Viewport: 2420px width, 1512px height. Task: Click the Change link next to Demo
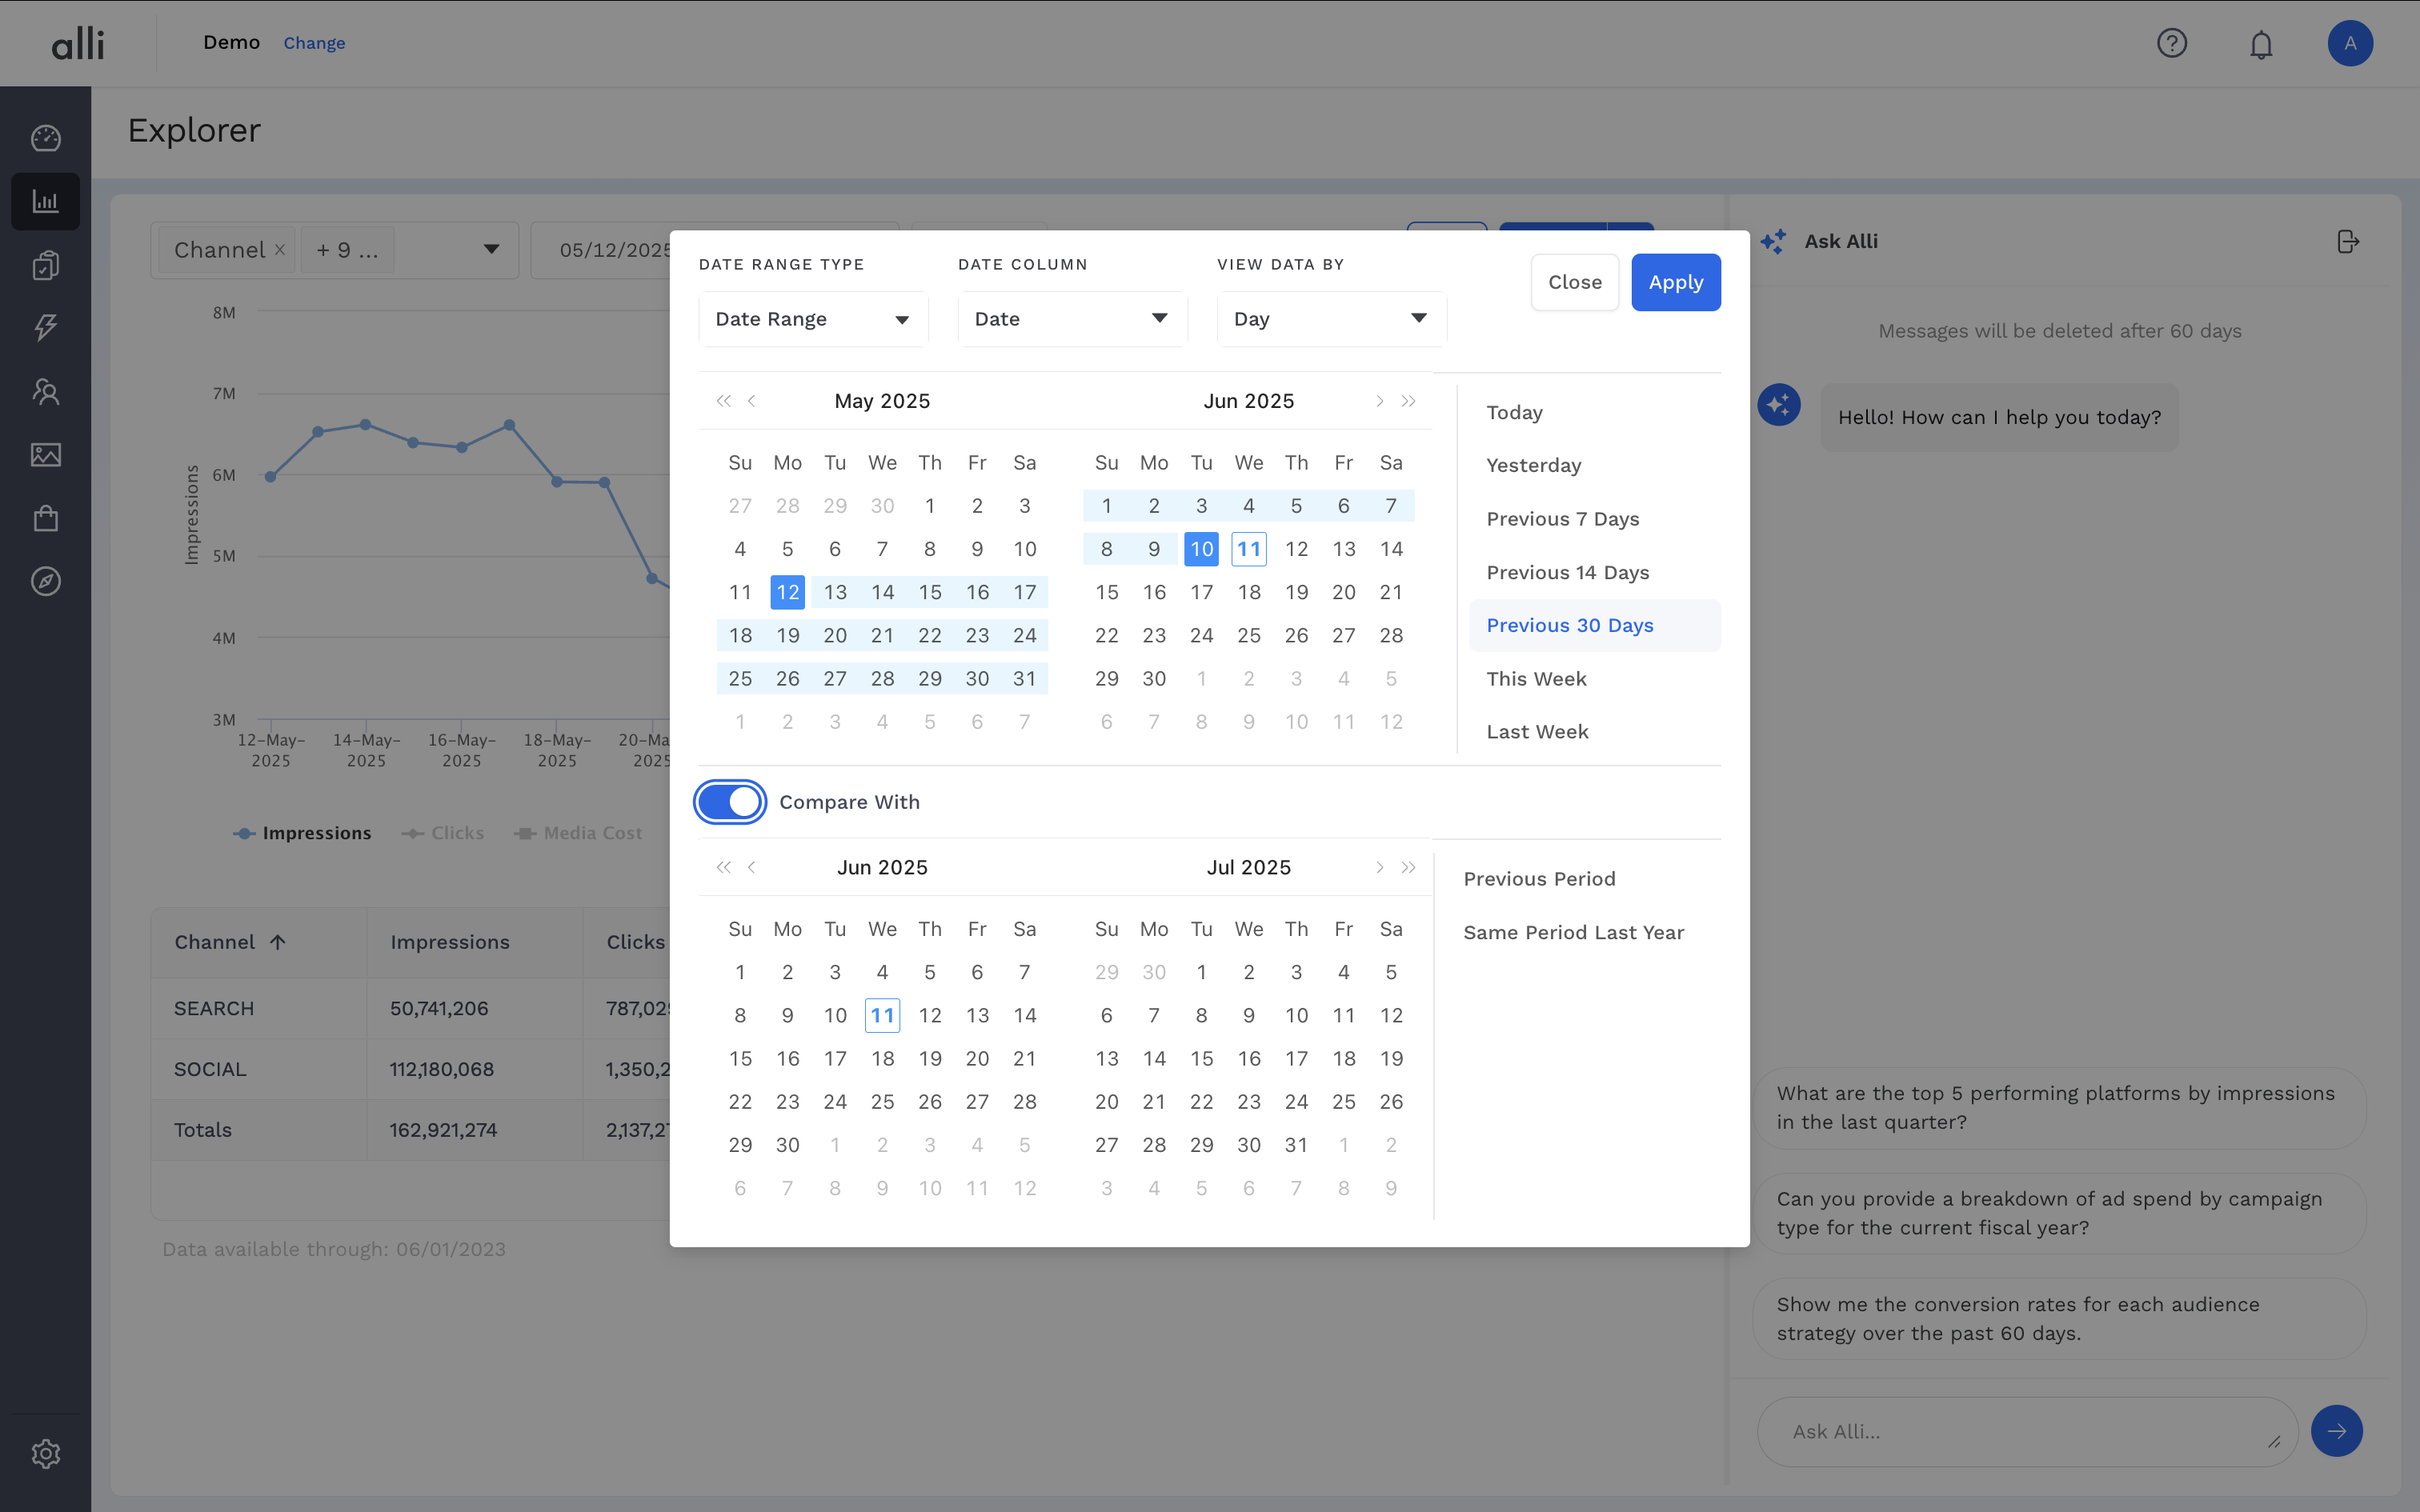(314, 43)
